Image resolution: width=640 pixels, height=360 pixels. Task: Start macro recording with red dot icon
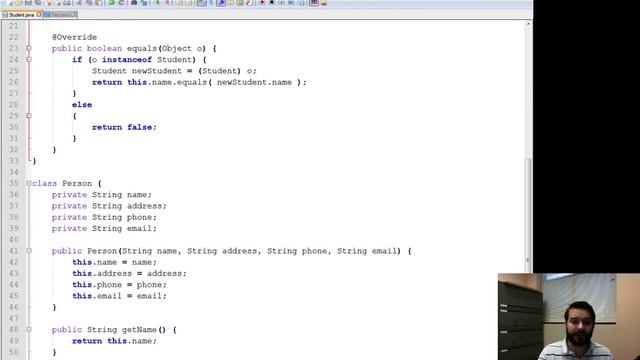pos(262,3)
